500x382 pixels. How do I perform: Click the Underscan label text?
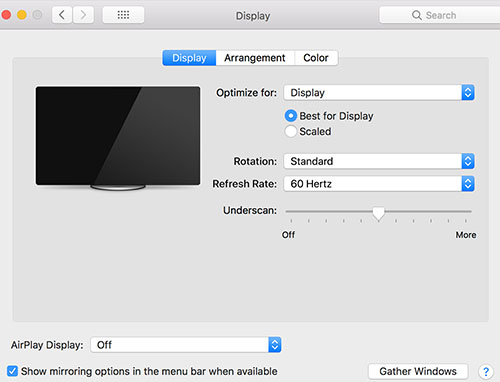(250, 210)
